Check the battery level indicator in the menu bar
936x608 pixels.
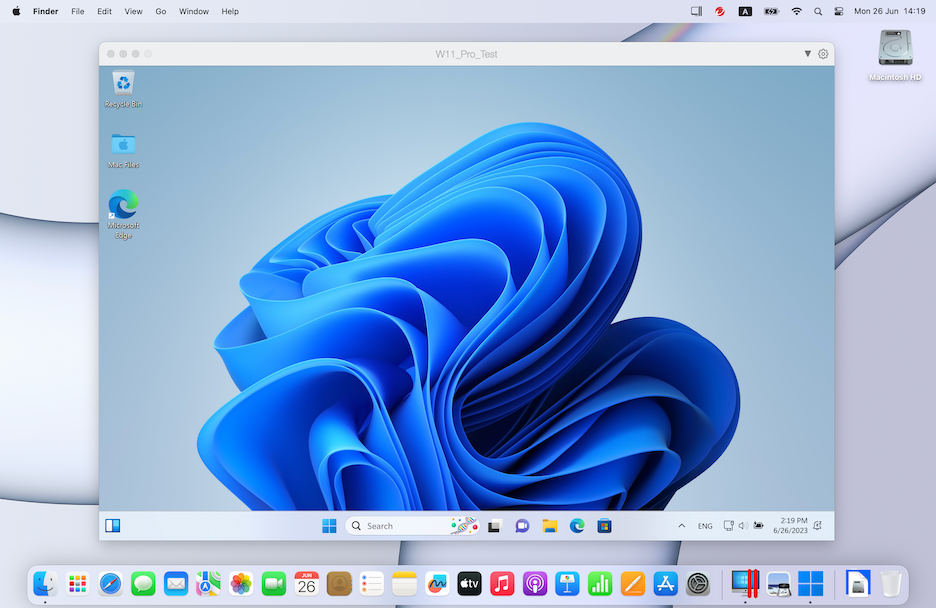(770, 11)
